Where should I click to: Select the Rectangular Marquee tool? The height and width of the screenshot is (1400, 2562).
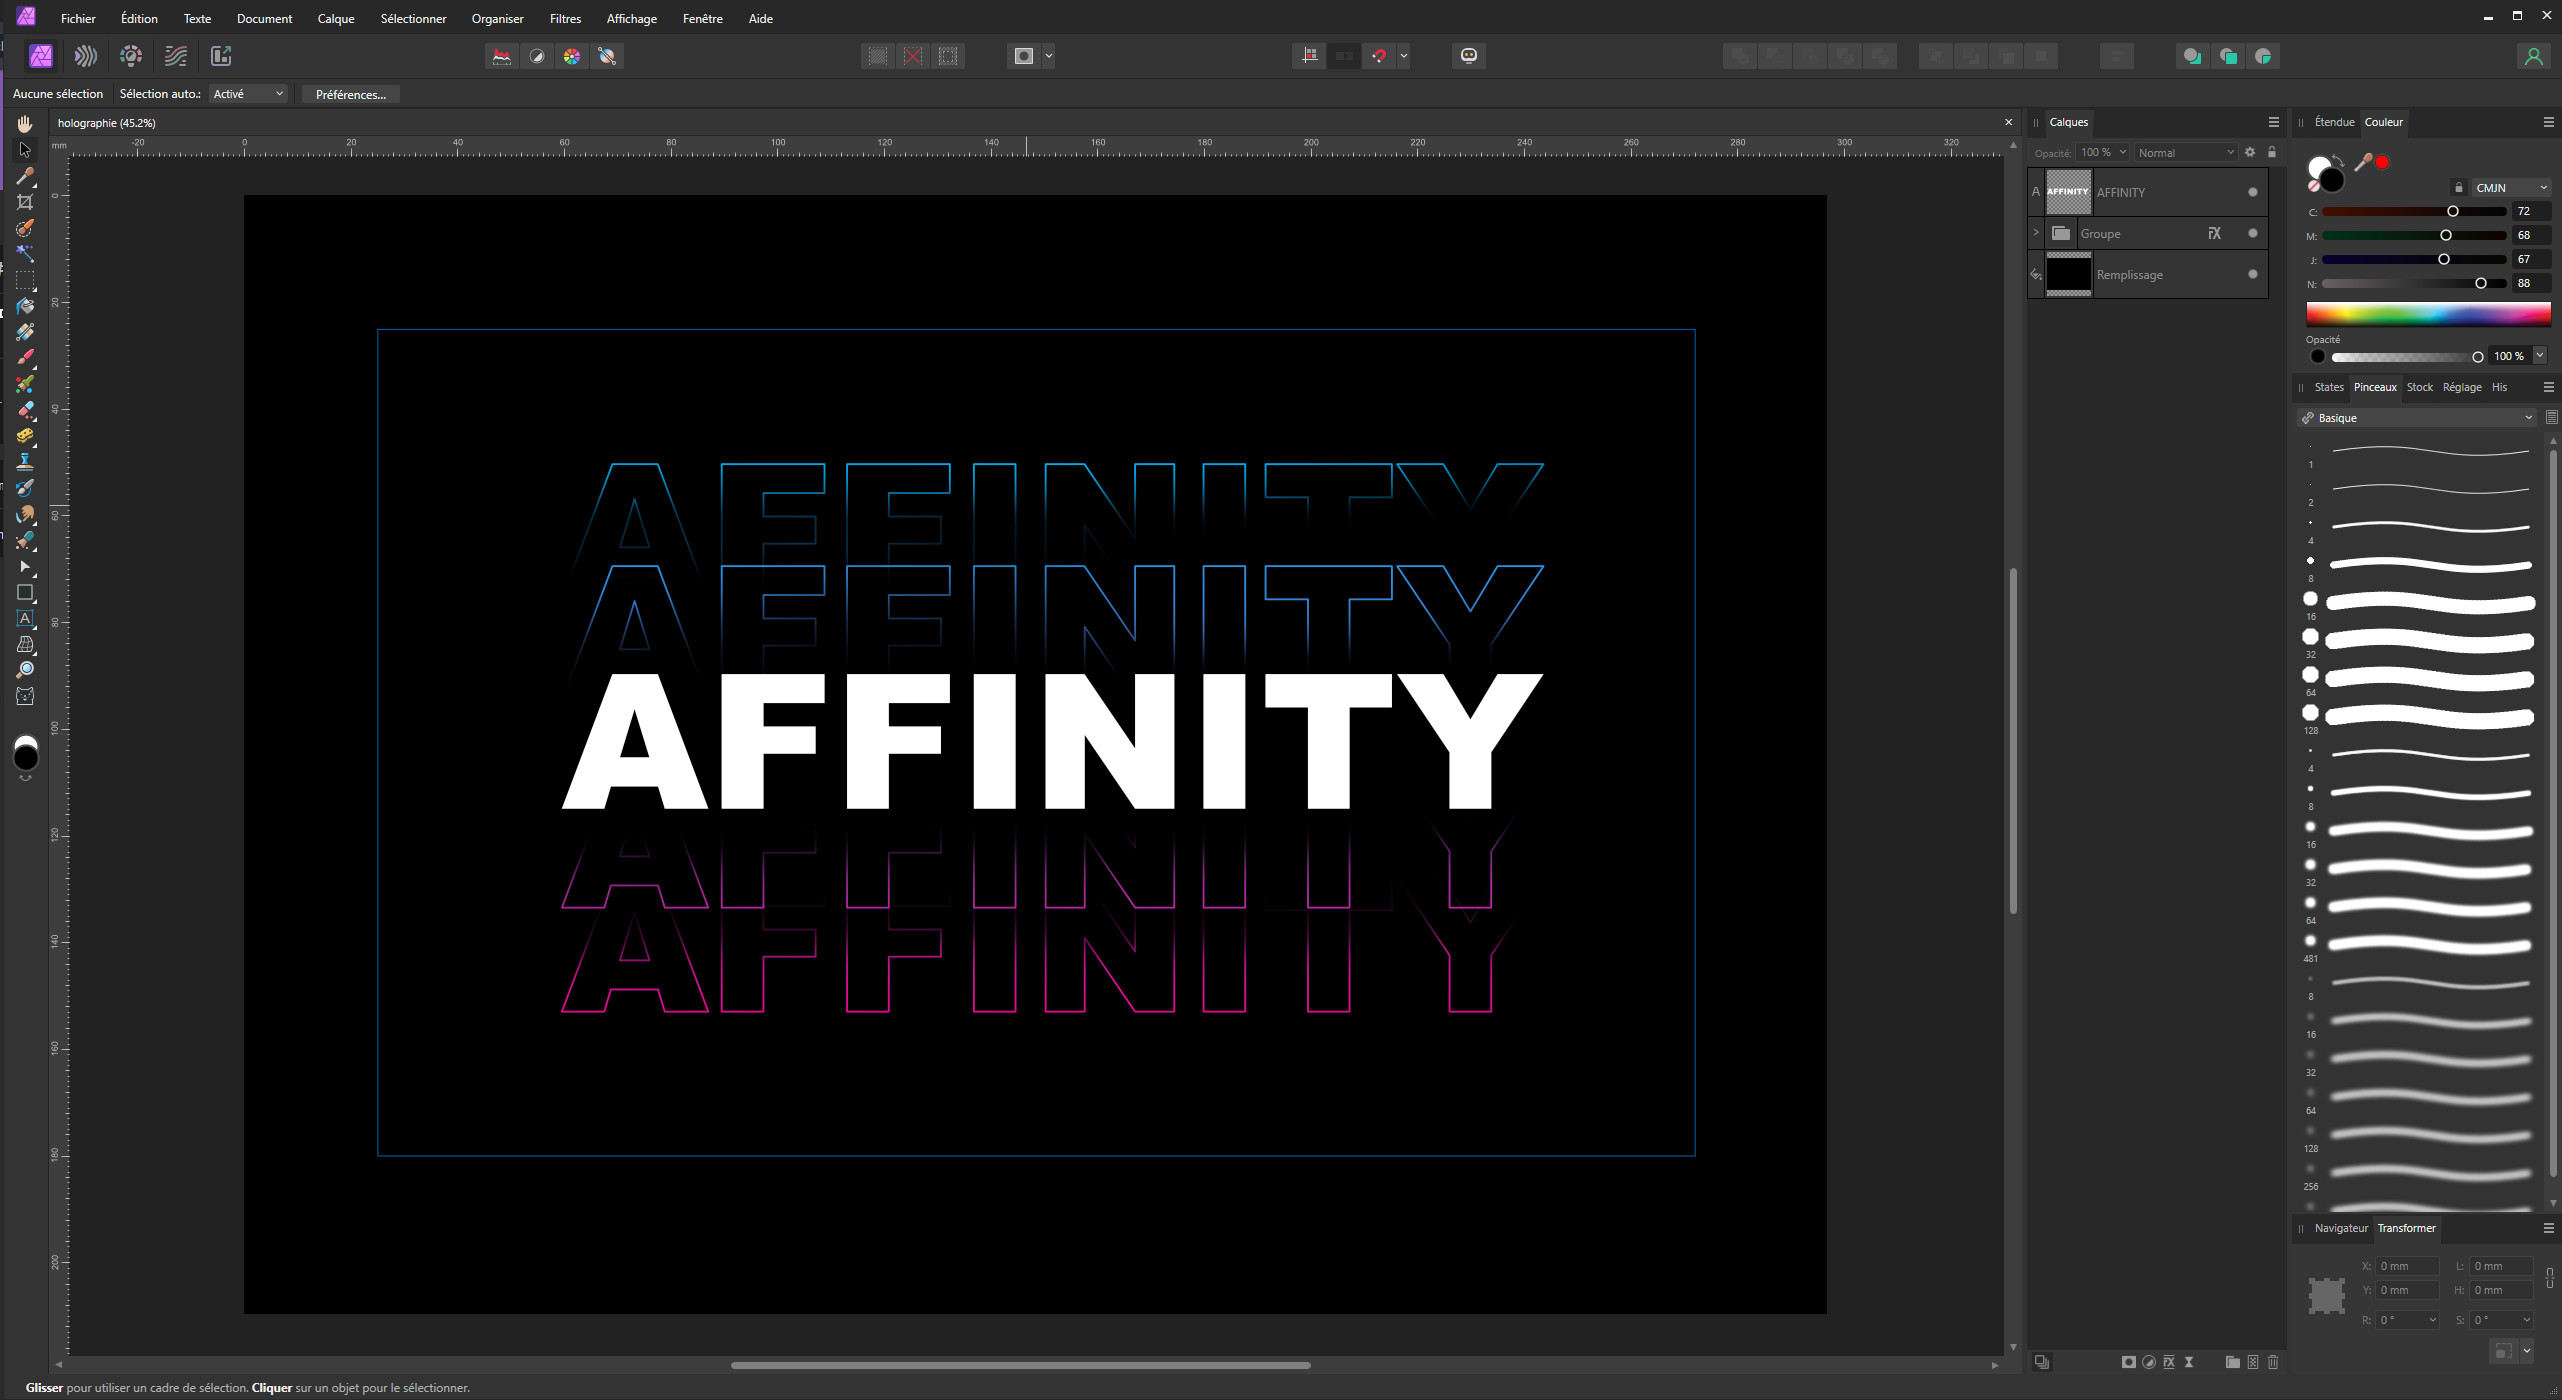tap(25, 280)
